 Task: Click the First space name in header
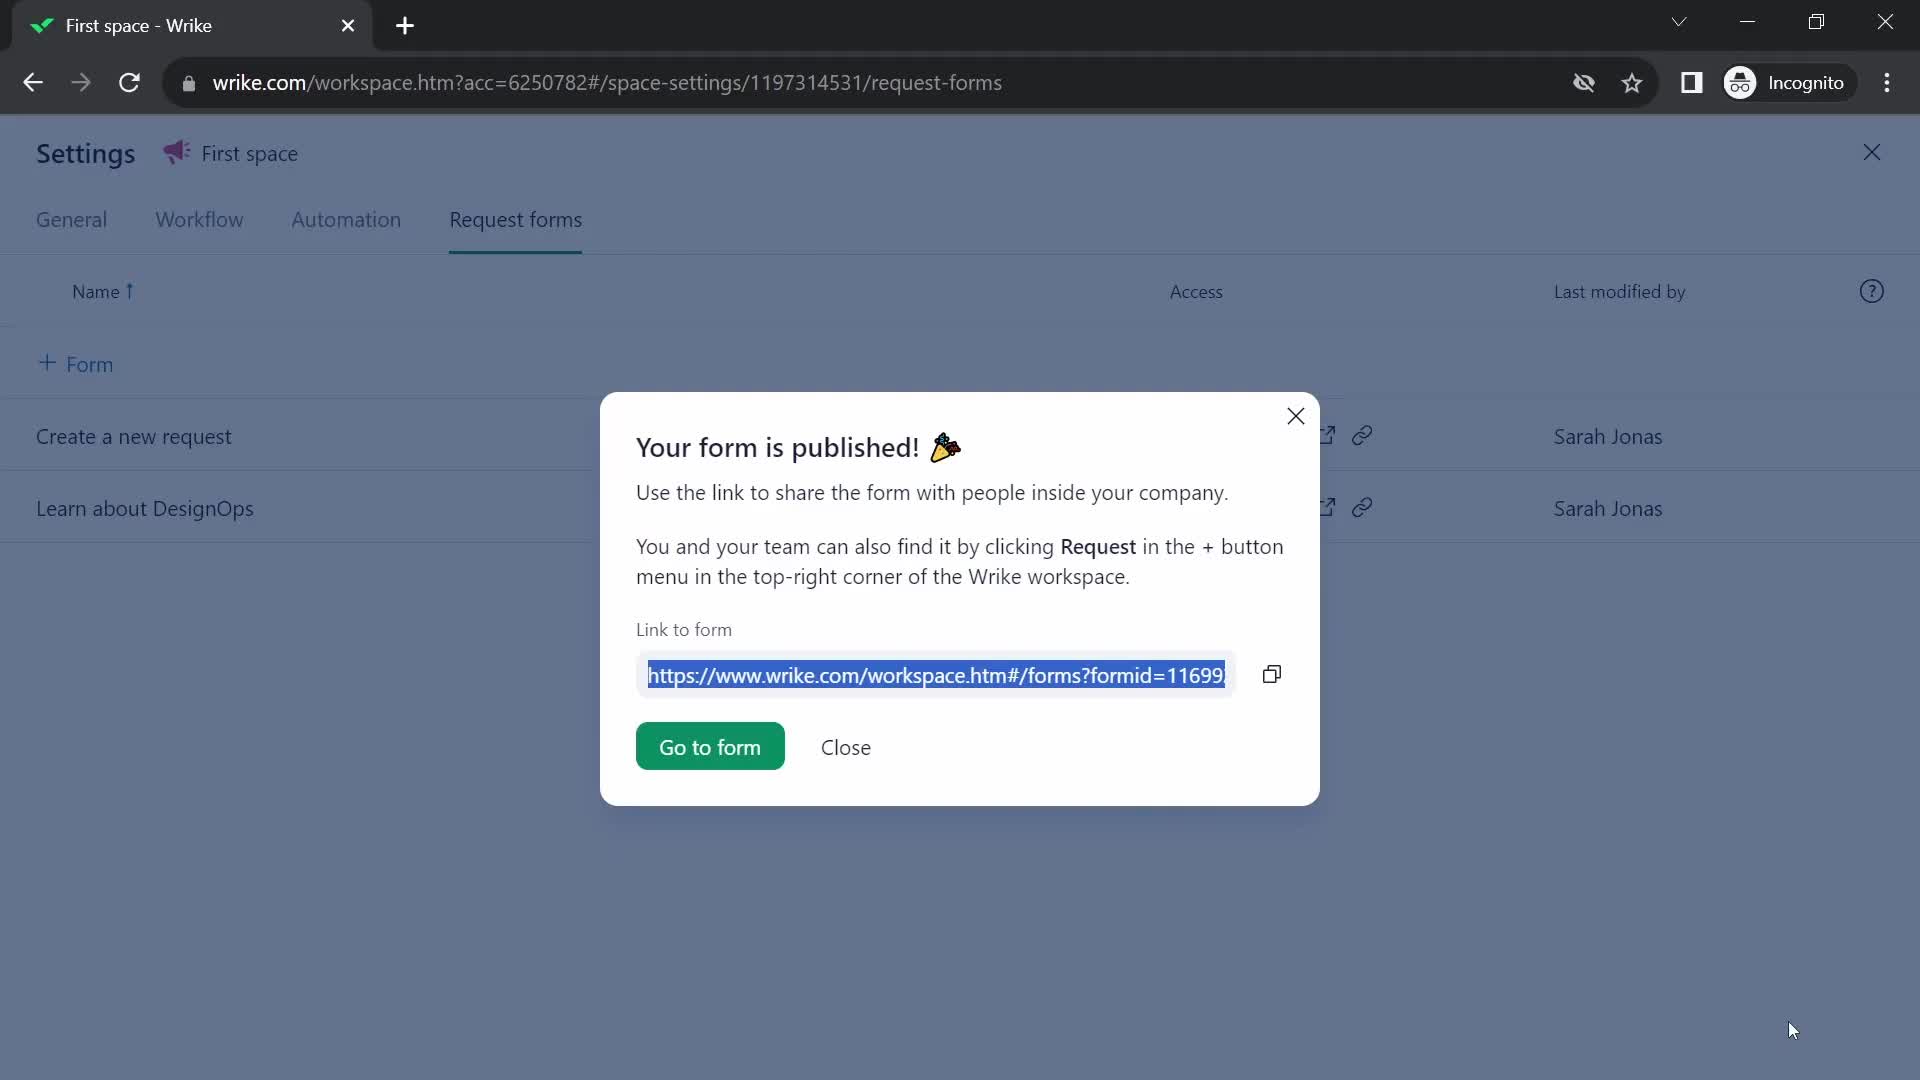point(249,154)
